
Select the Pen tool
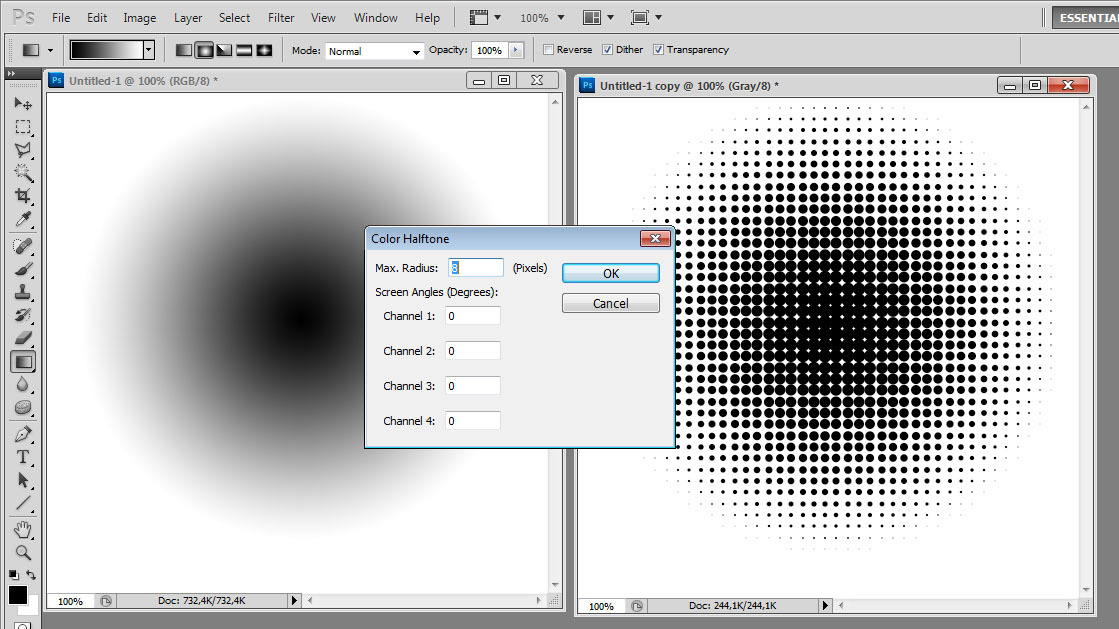point(23,434)
